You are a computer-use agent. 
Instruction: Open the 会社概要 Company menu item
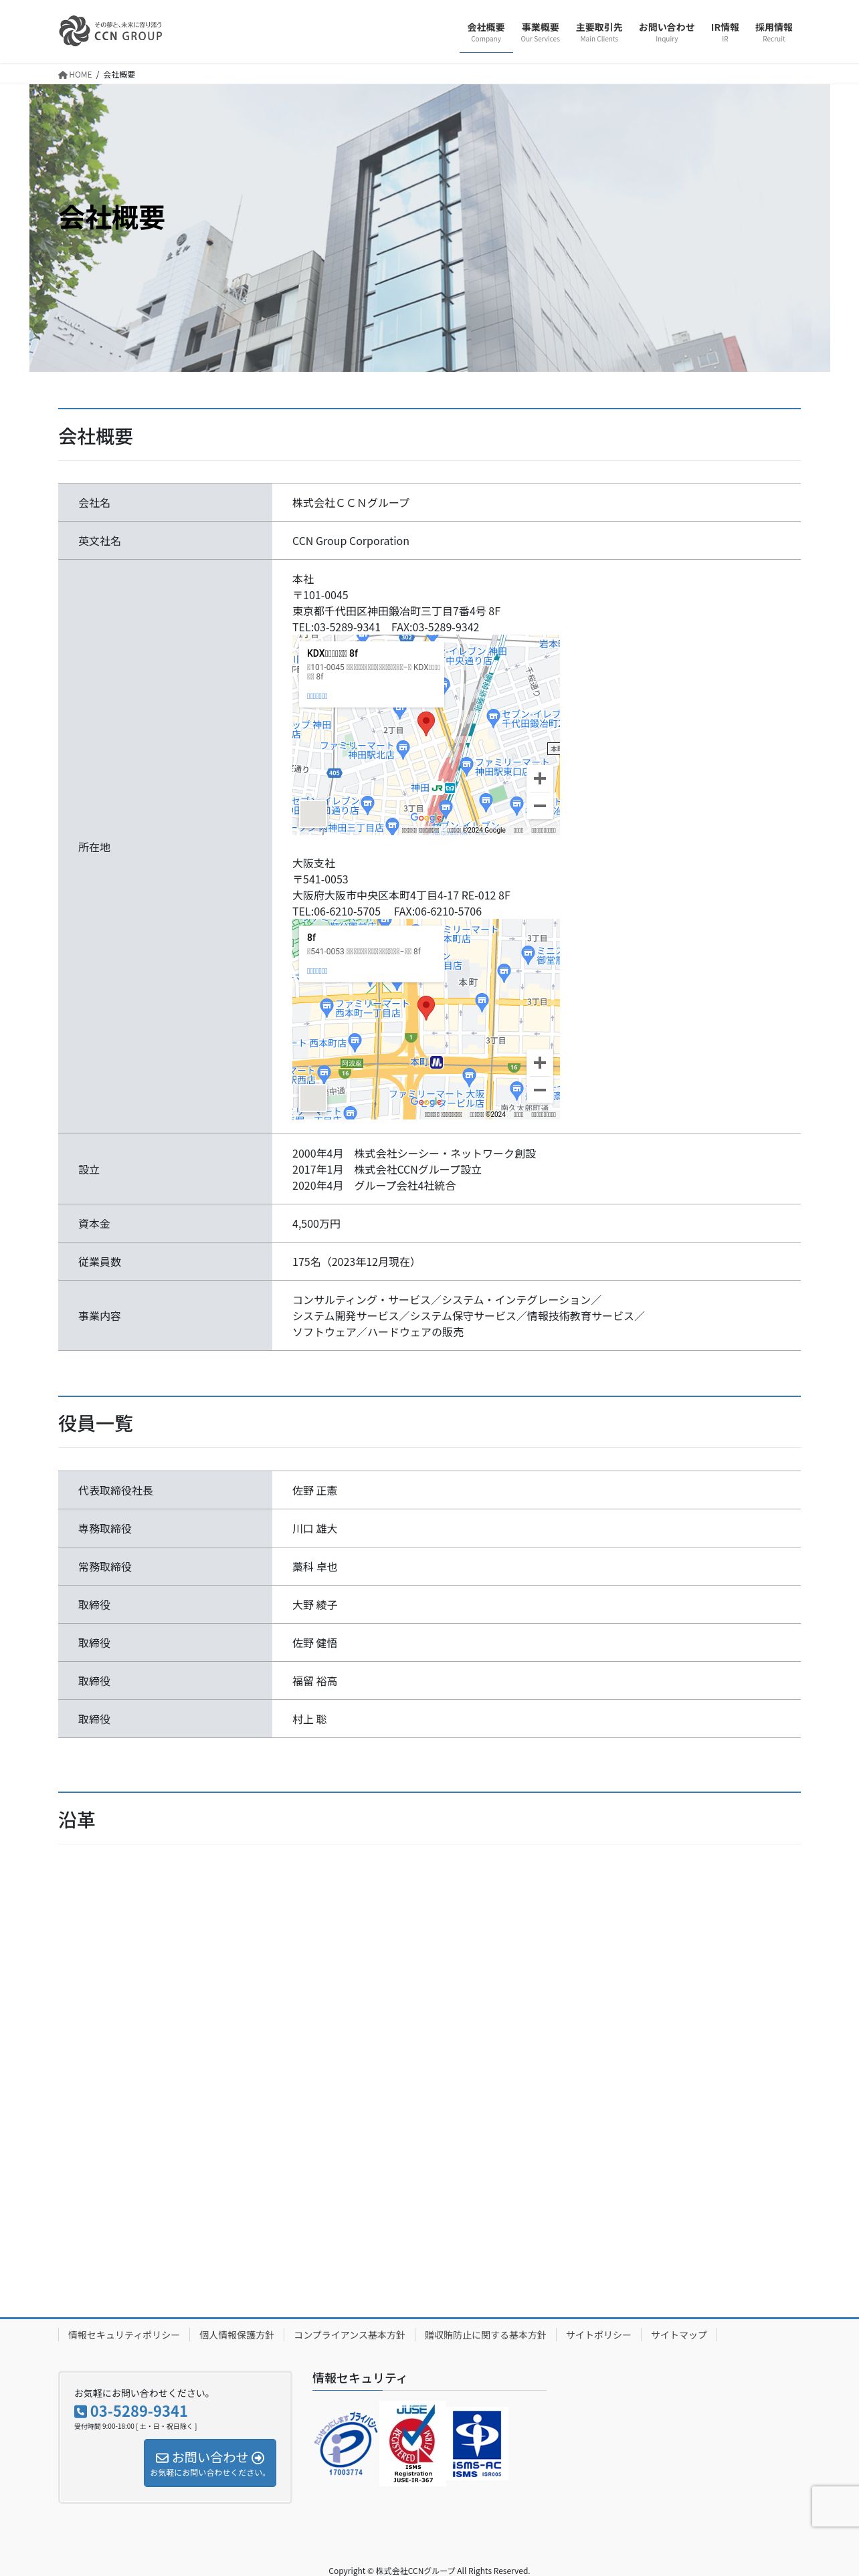(486, 32)
